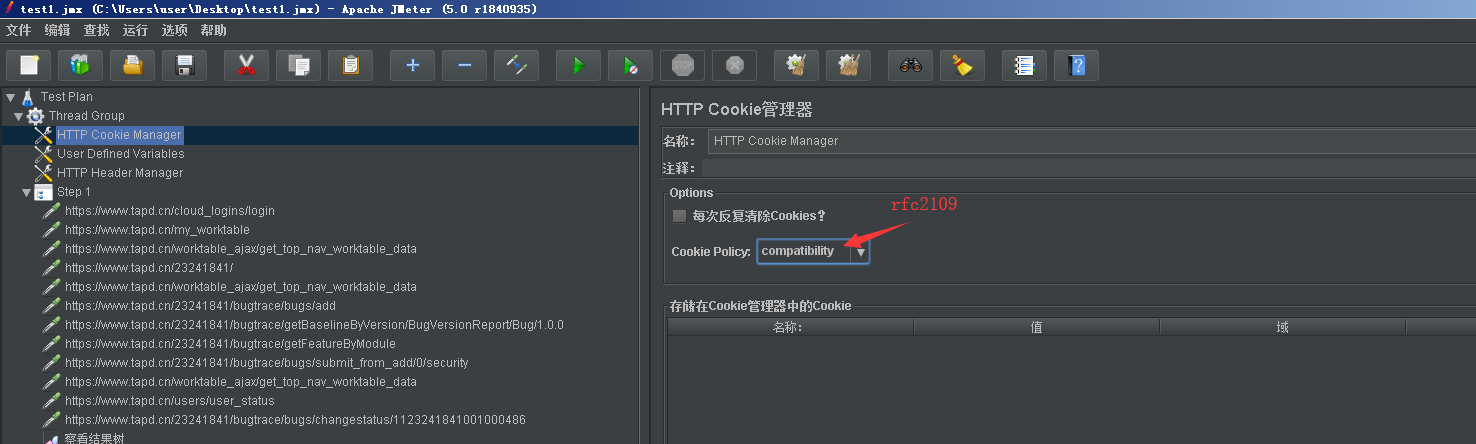The width and height of the screenshot is (1476, 444).
Task: Select the my_worktable request
Action: tap(157, 230)
